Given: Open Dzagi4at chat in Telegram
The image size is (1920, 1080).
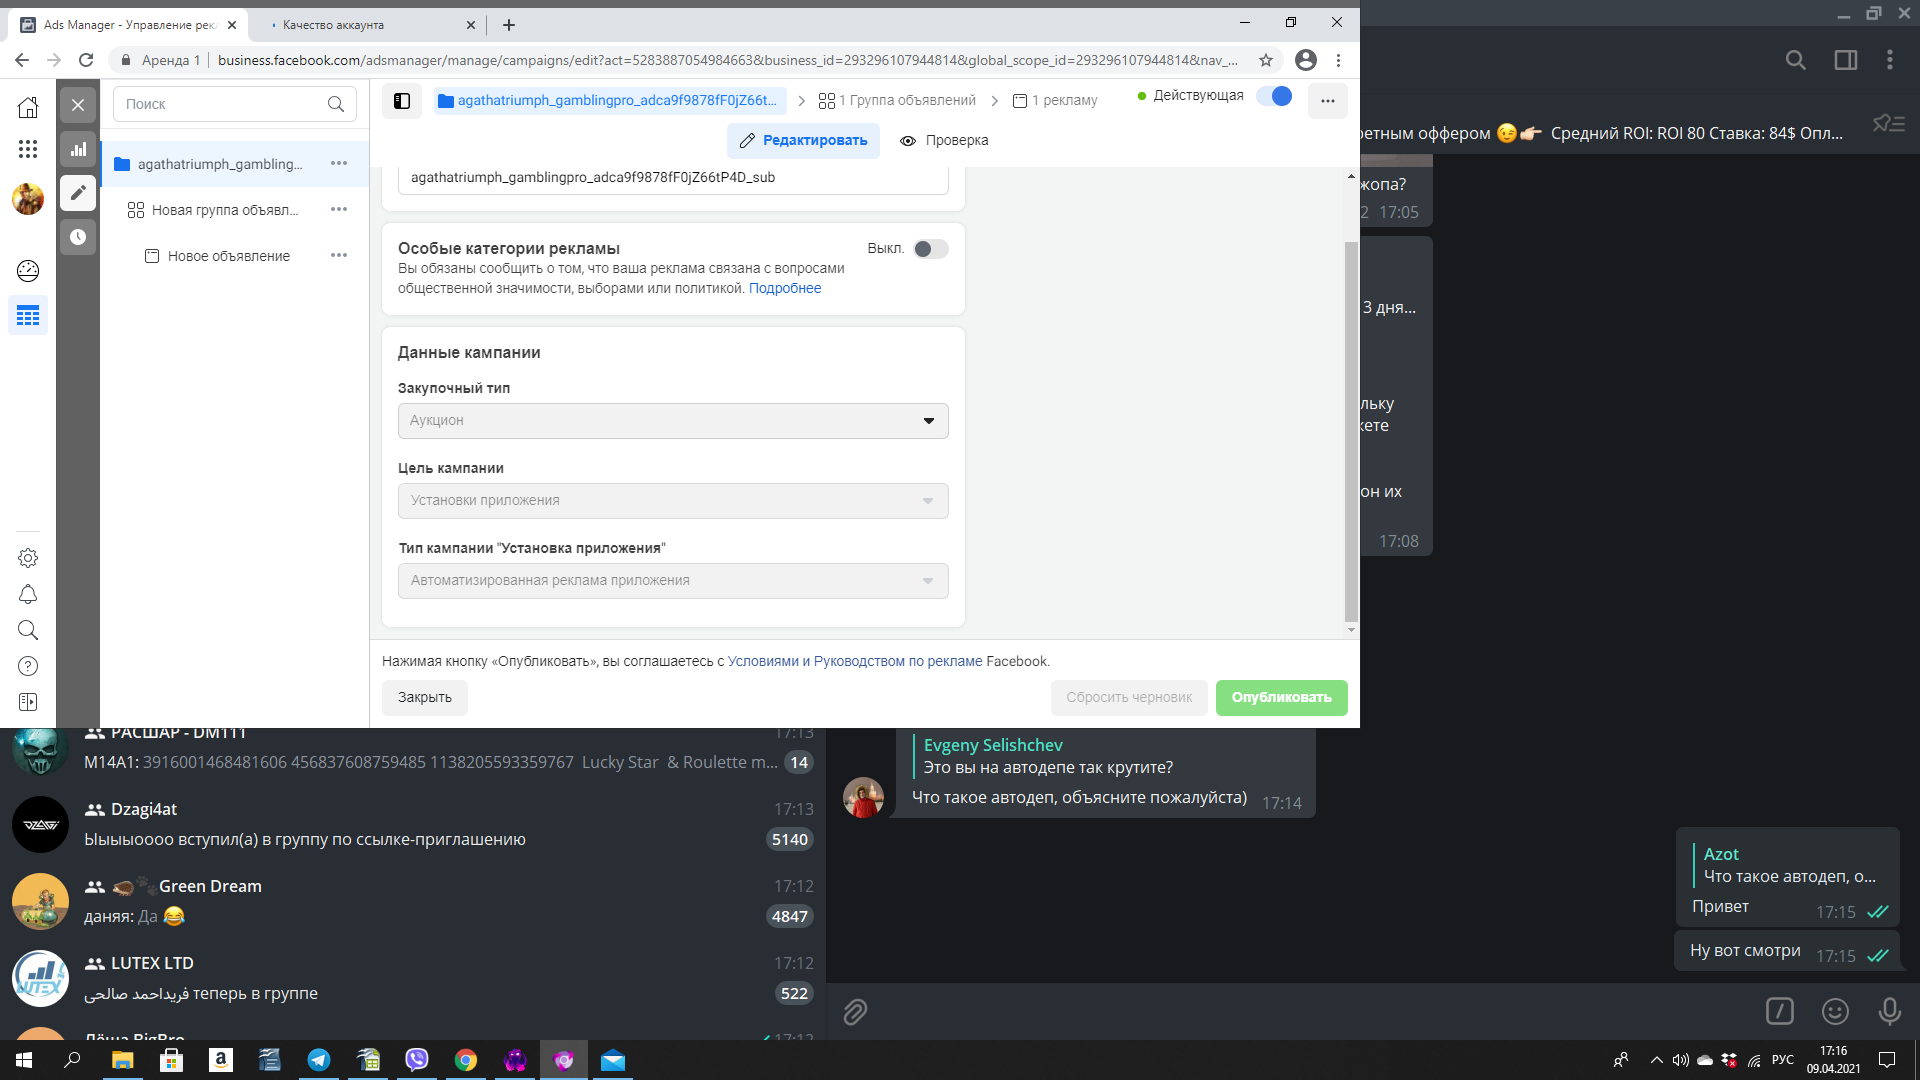Looking at the screenshot, I should pos(413,824).
